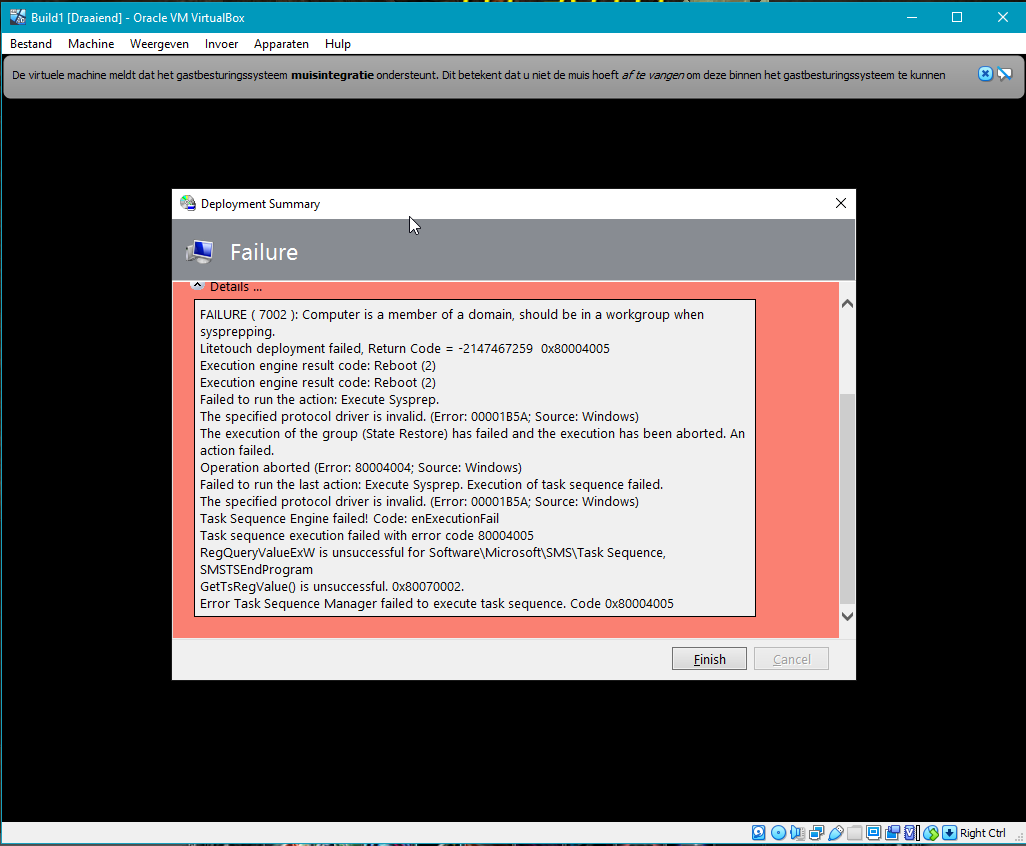Click the 'Litetouch deployment failed' line
The width and height of the screenshot is (1026, 846).
(404, 349)
